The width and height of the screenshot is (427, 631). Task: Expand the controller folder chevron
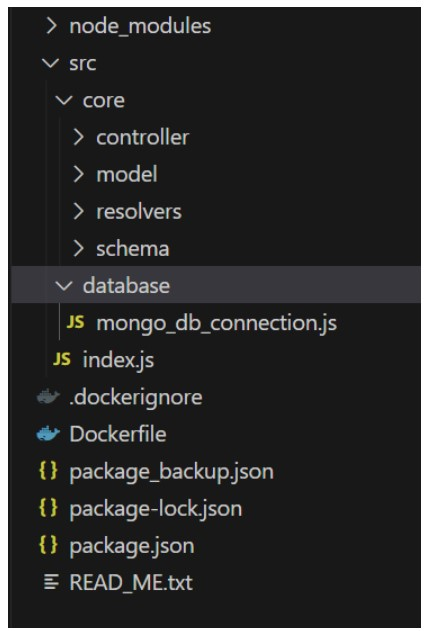pyautogui.click(x=78, y=137)
